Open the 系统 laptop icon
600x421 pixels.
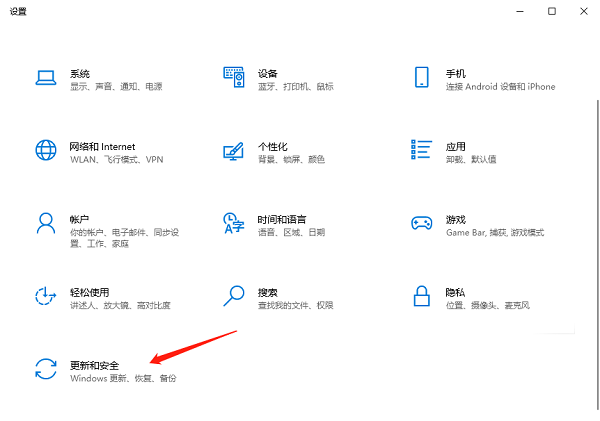(46, 78)
